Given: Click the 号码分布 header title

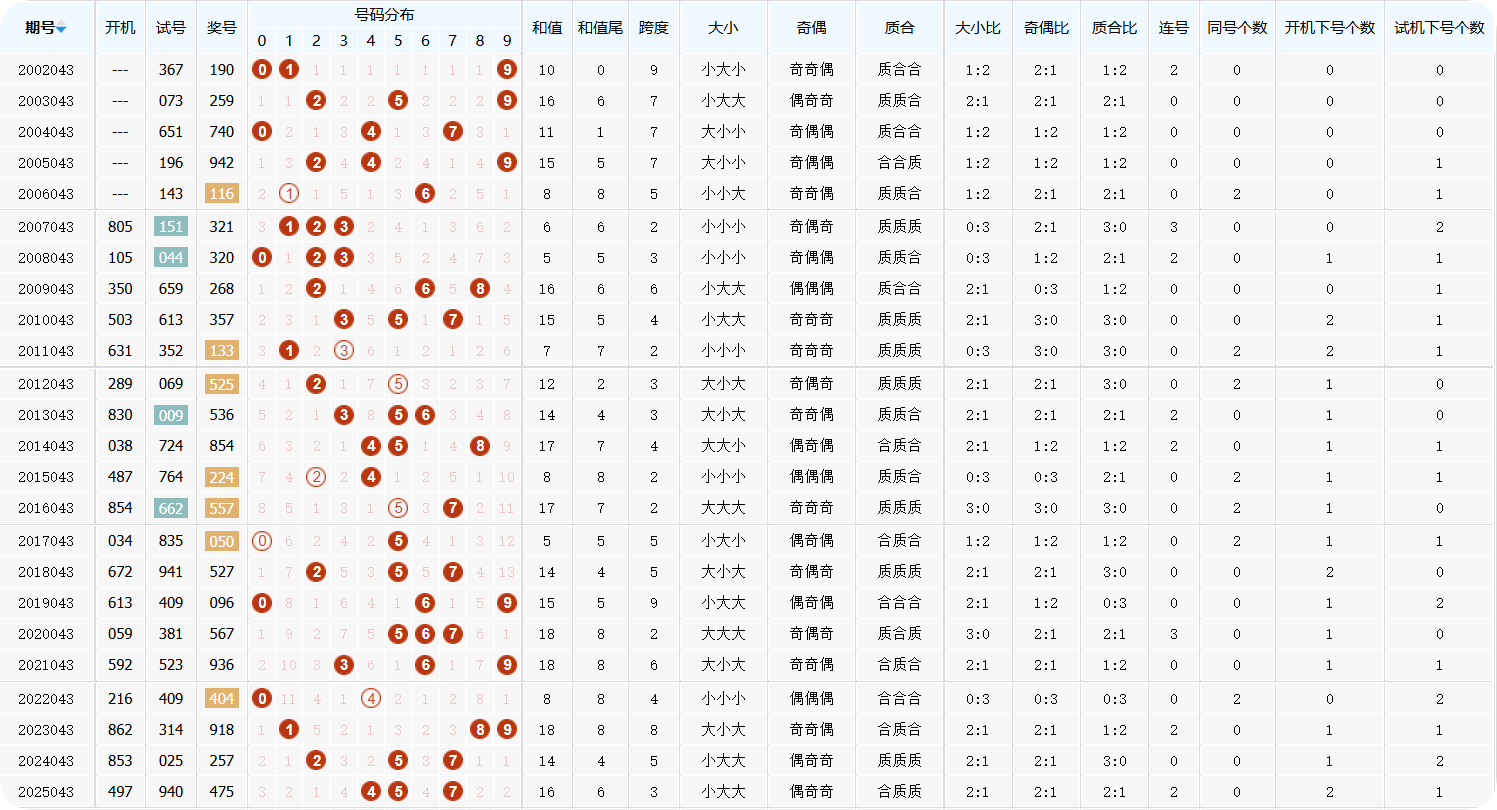Looking at the screenshot, I should (x=385, y=15).
